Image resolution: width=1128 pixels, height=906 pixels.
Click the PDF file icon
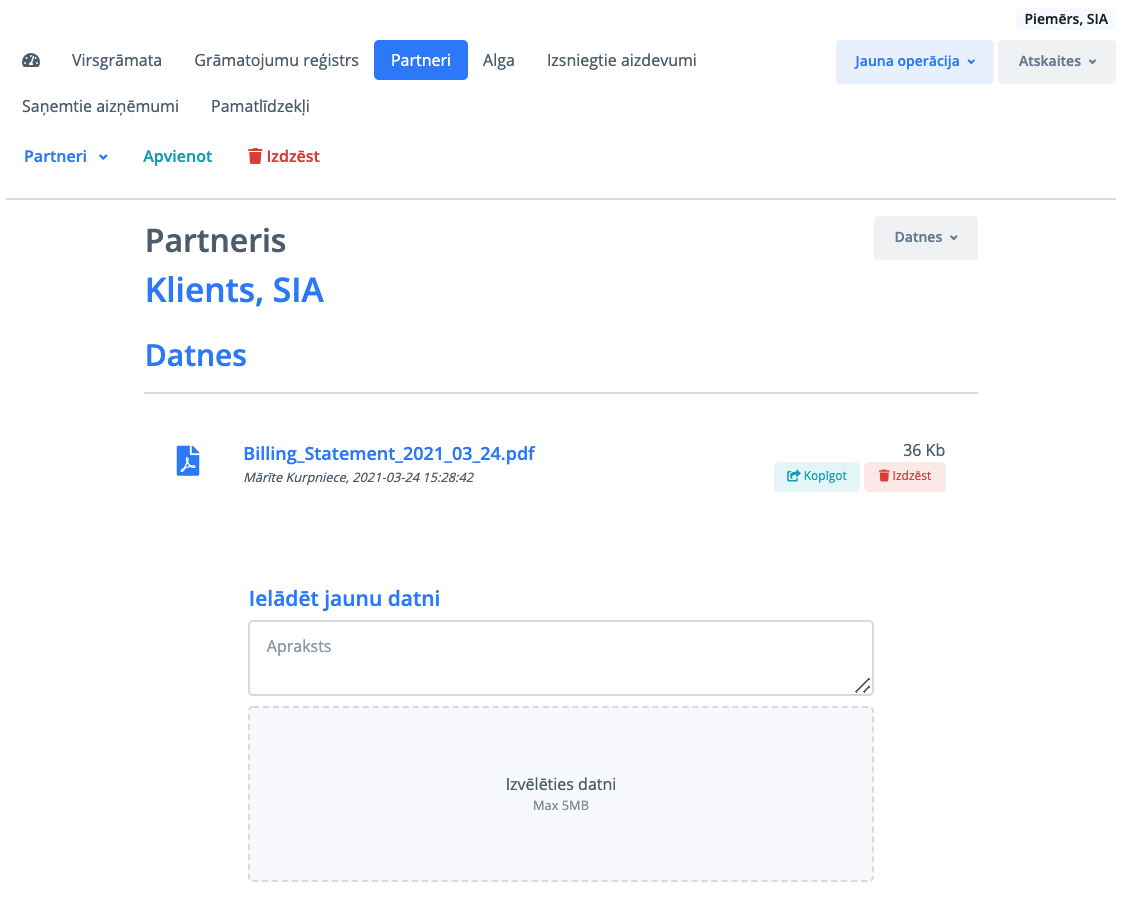[x=188, y=461]
